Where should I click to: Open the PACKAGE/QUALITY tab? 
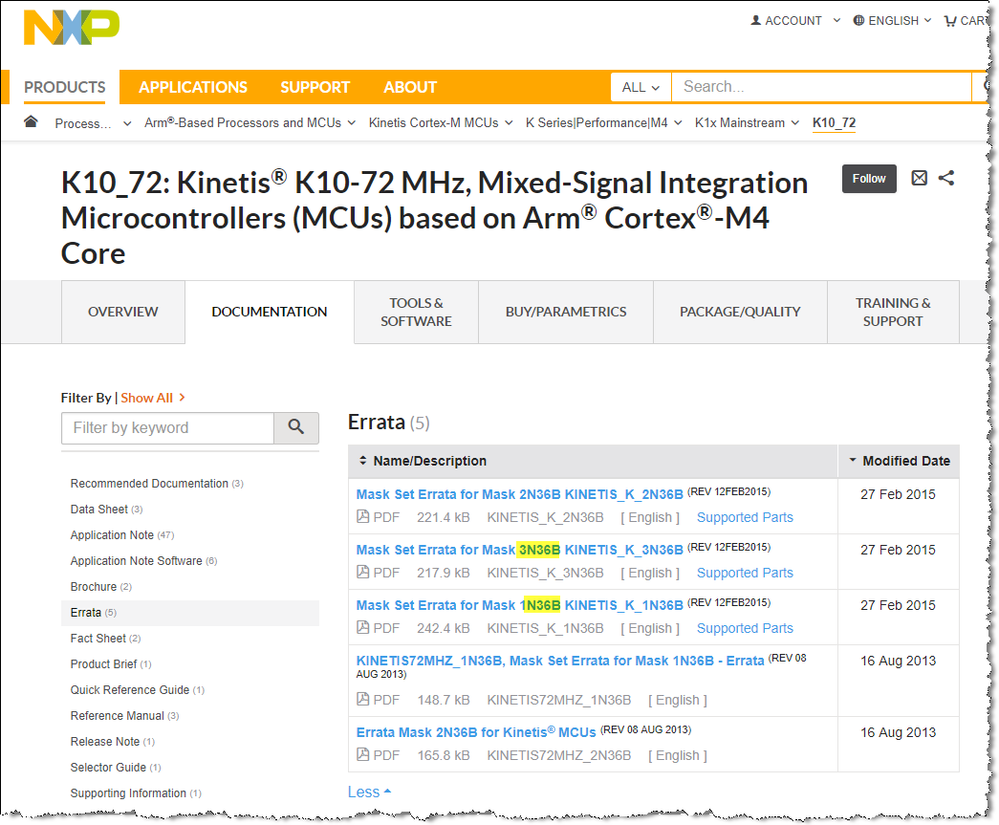(x=740, y=312)
